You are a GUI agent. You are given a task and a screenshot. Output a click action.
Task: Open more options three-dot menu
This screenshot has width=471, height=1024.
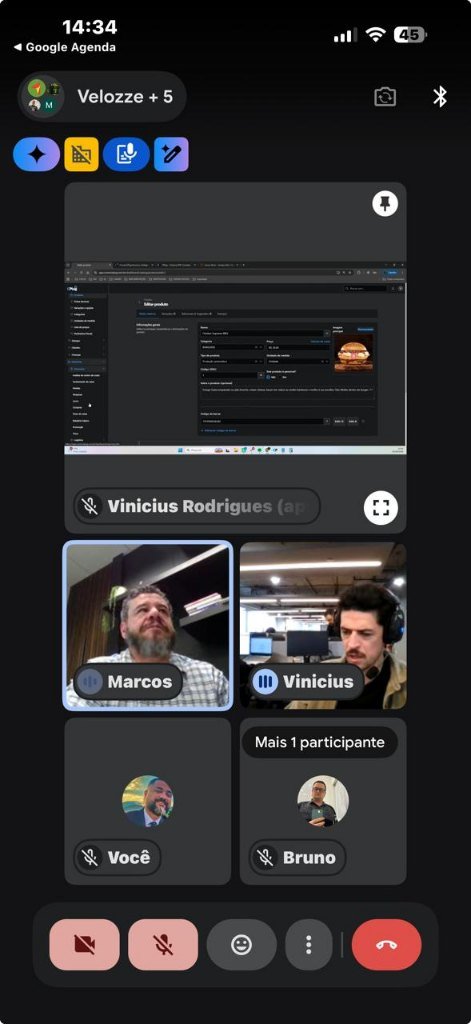click(309, 944)
